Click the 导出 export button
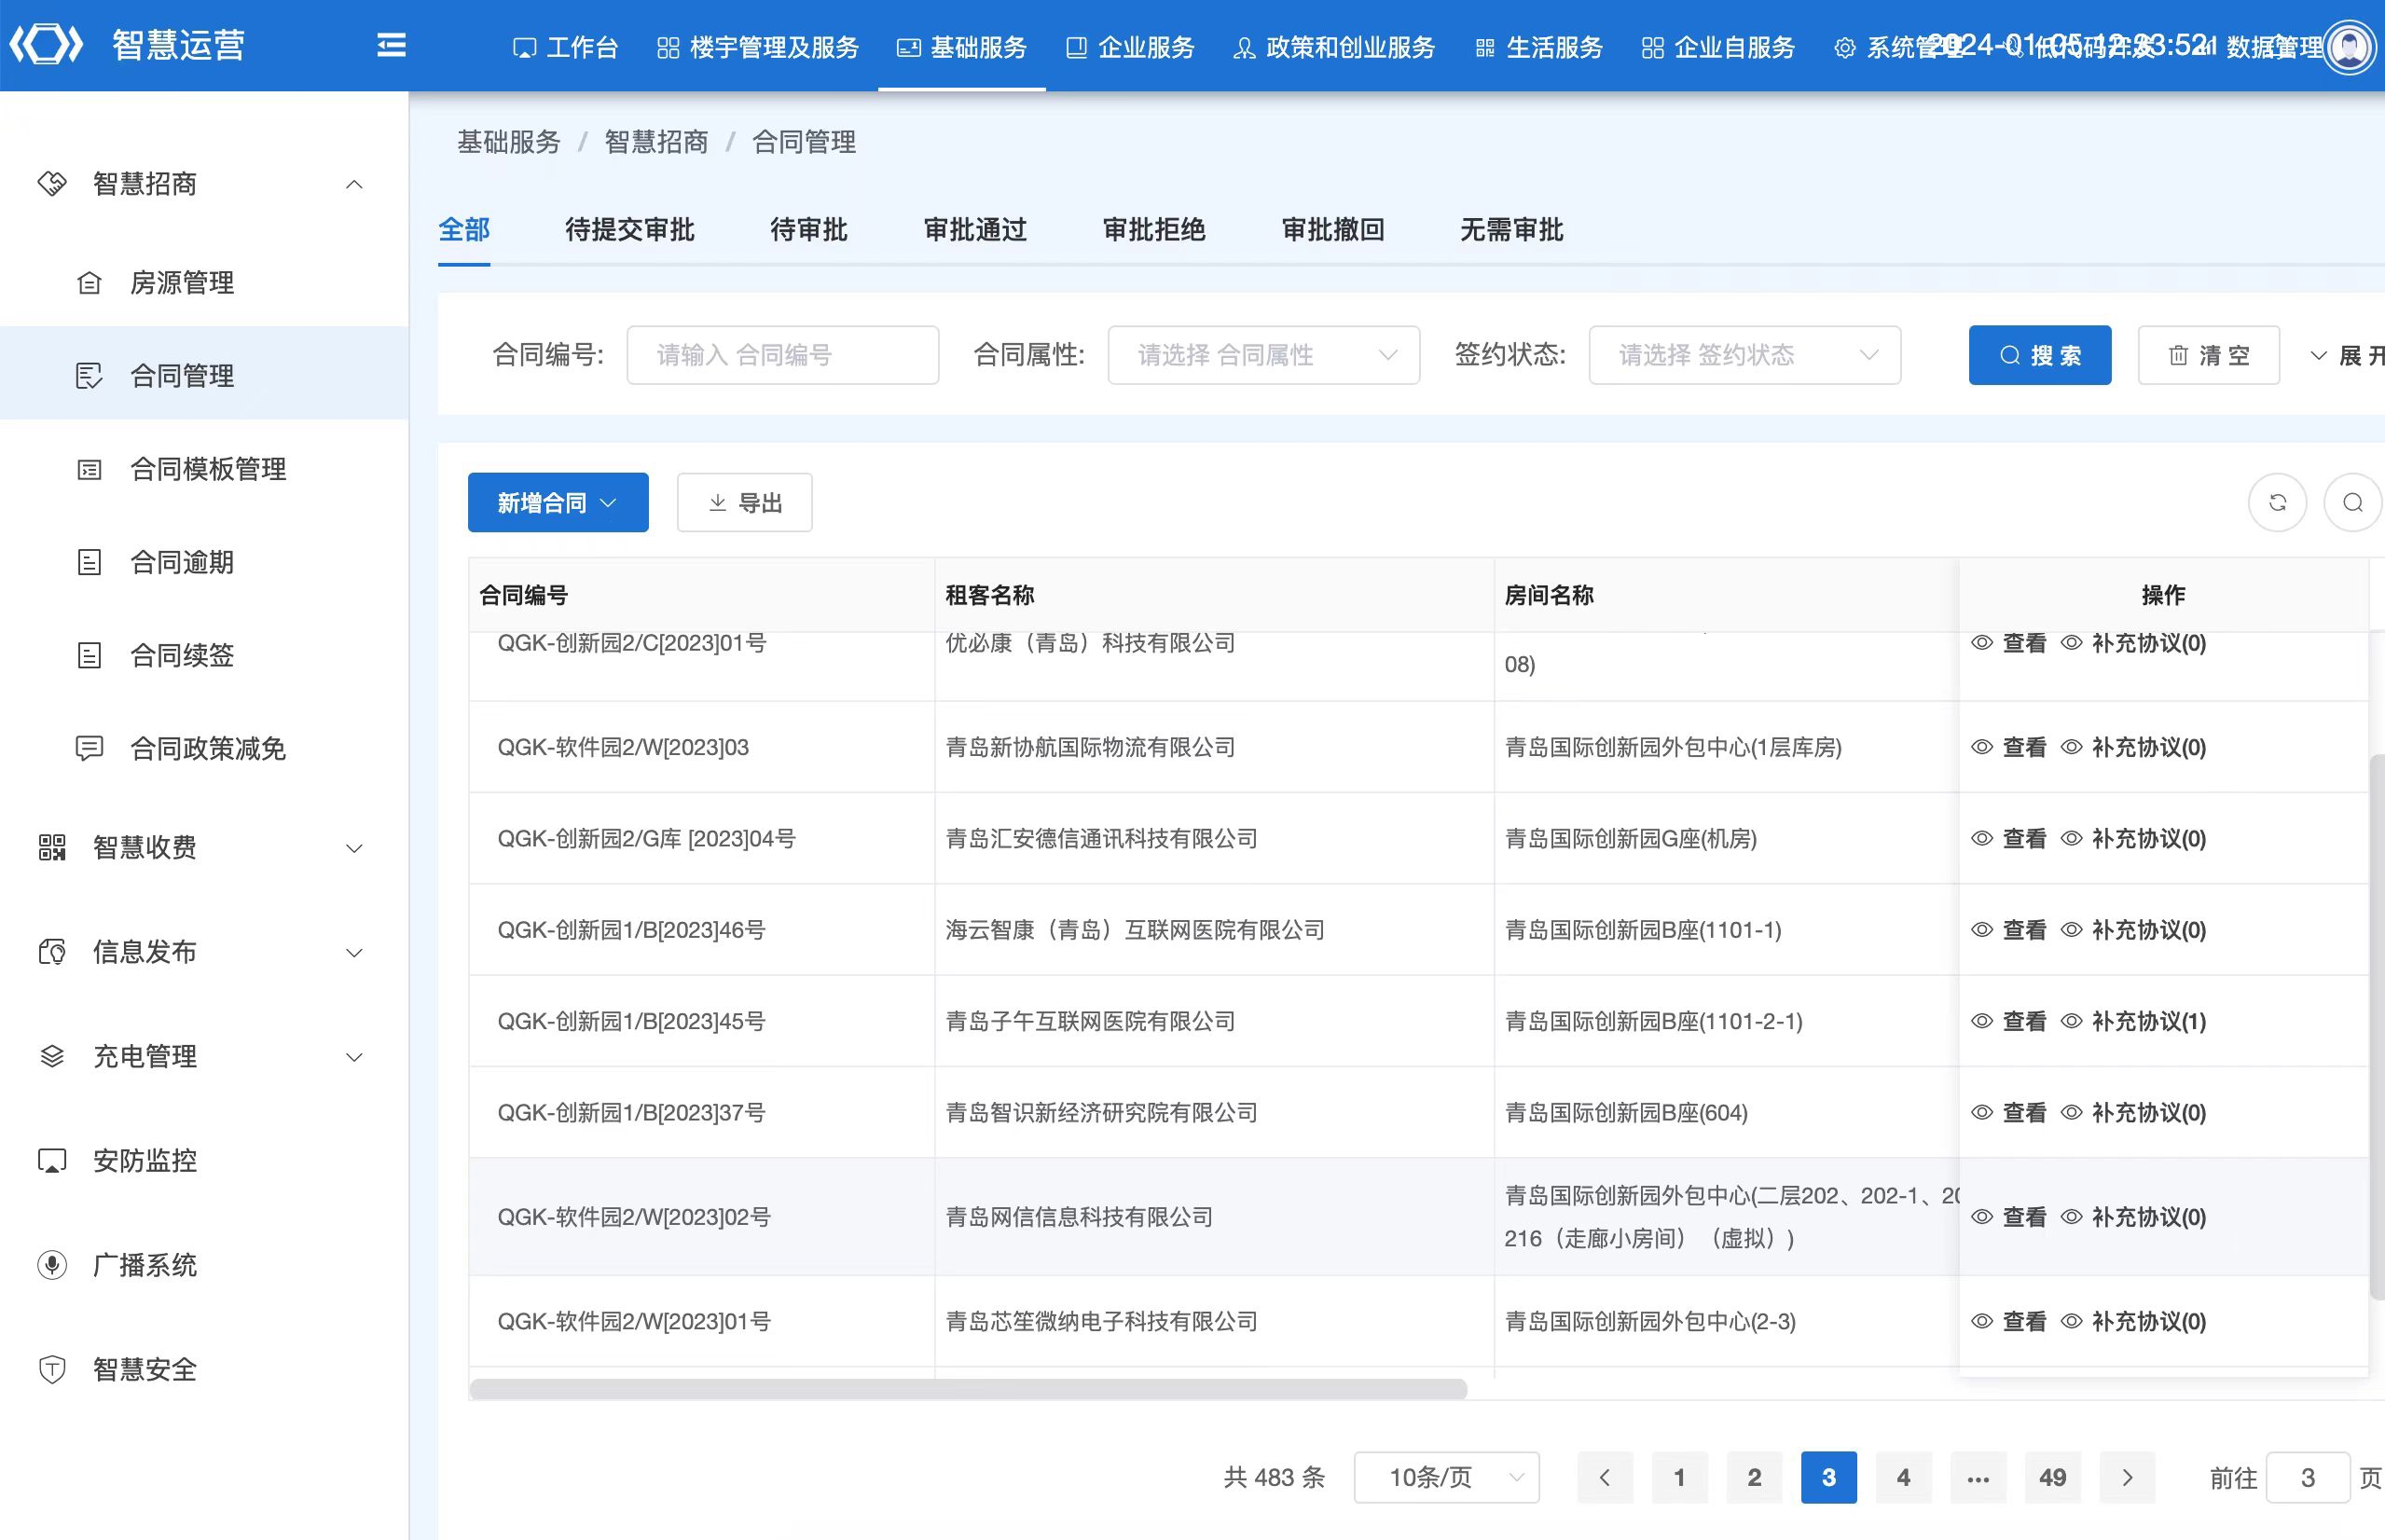This screenshot has height=1540, width=2385. tap(744, 503)
